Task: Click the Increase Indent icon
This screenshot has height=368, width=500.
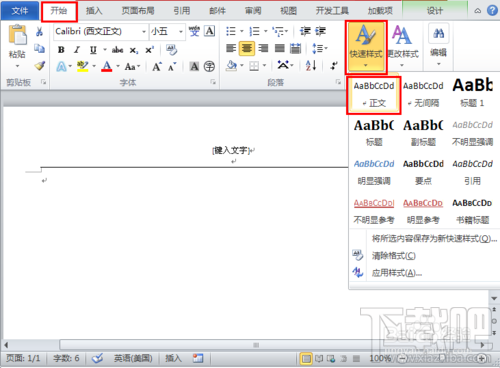Action: 321,31
